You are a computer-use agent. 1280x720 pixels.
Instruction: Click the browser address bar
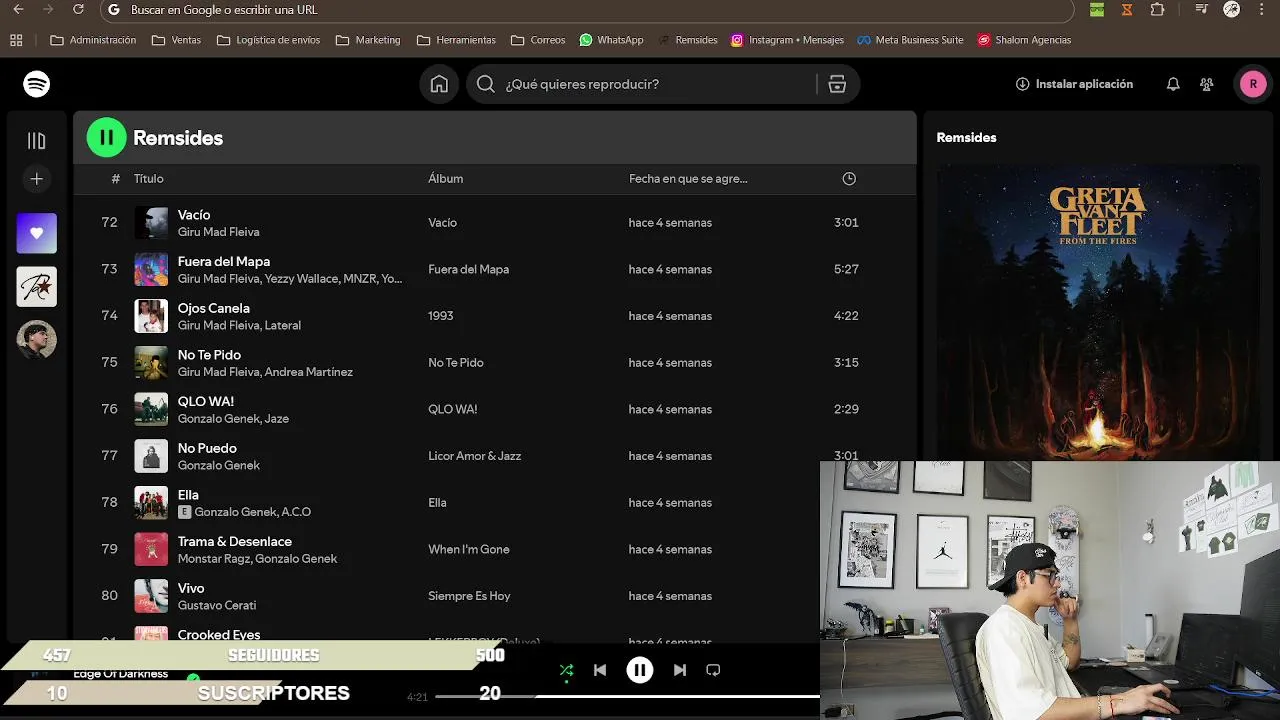point(587,10)
